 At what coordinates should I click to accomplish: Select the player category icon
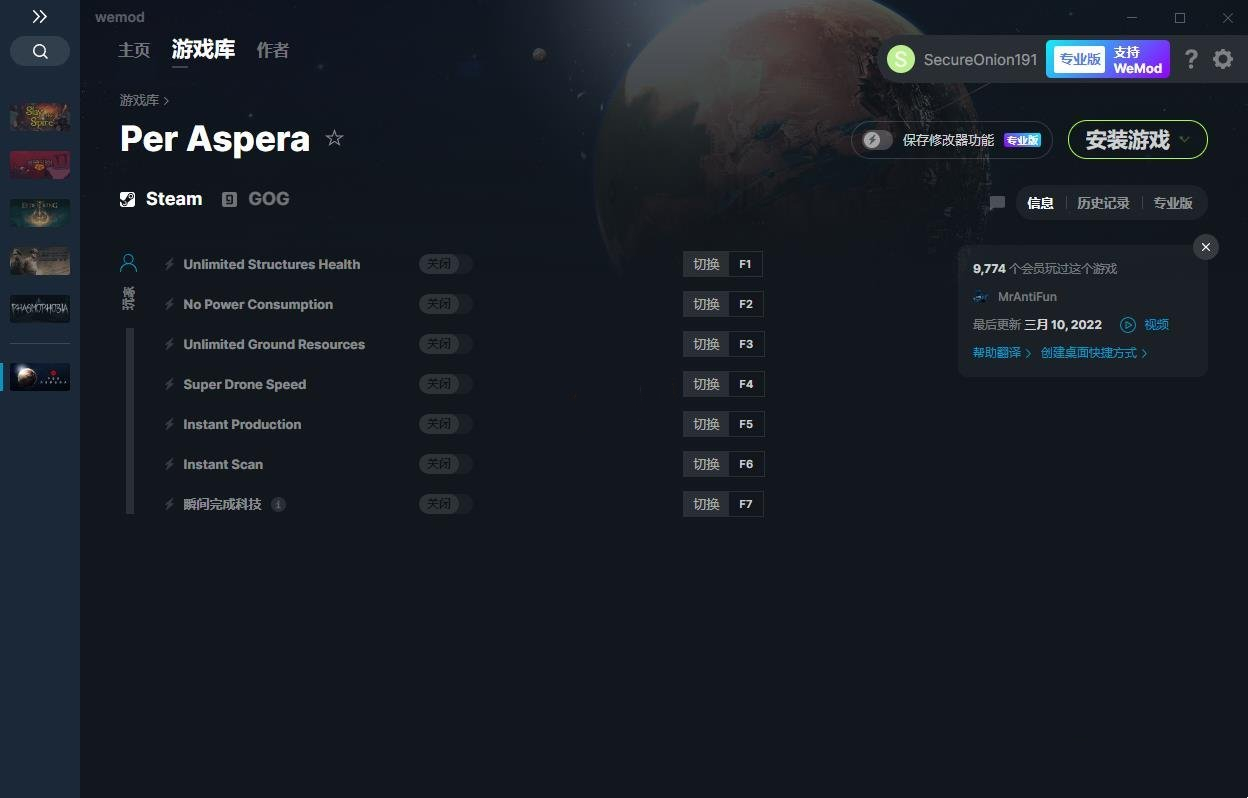tap(128, 263)
